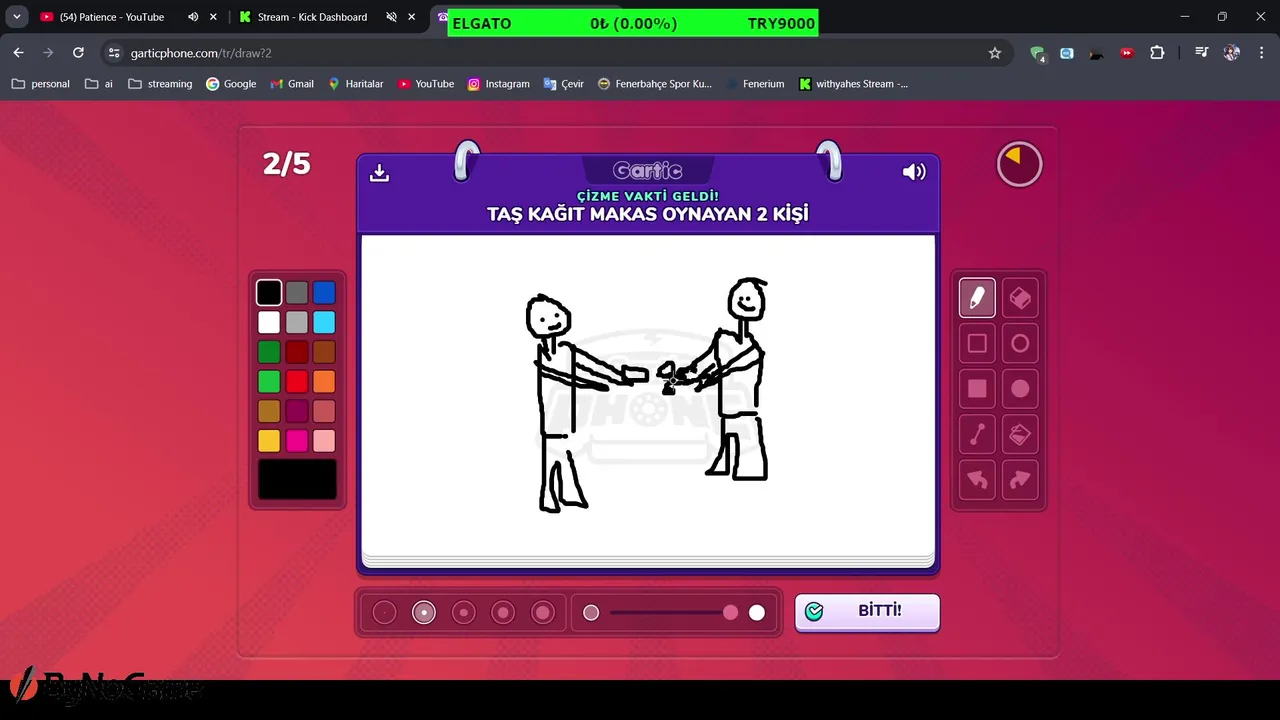Screen dimensions: 1280x720
Task: Pick the cyan color swatch
Action: (x=324, y=322)
